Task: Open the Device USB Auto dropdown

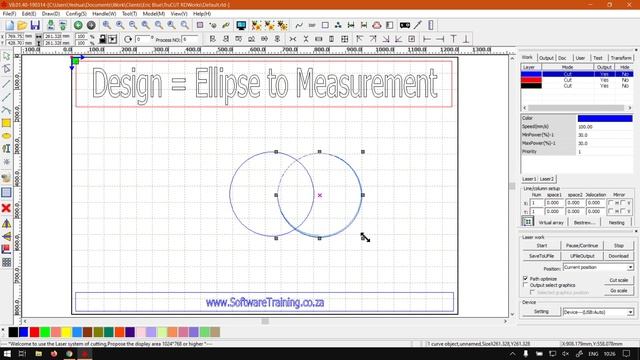Action: tap(598, 312)
